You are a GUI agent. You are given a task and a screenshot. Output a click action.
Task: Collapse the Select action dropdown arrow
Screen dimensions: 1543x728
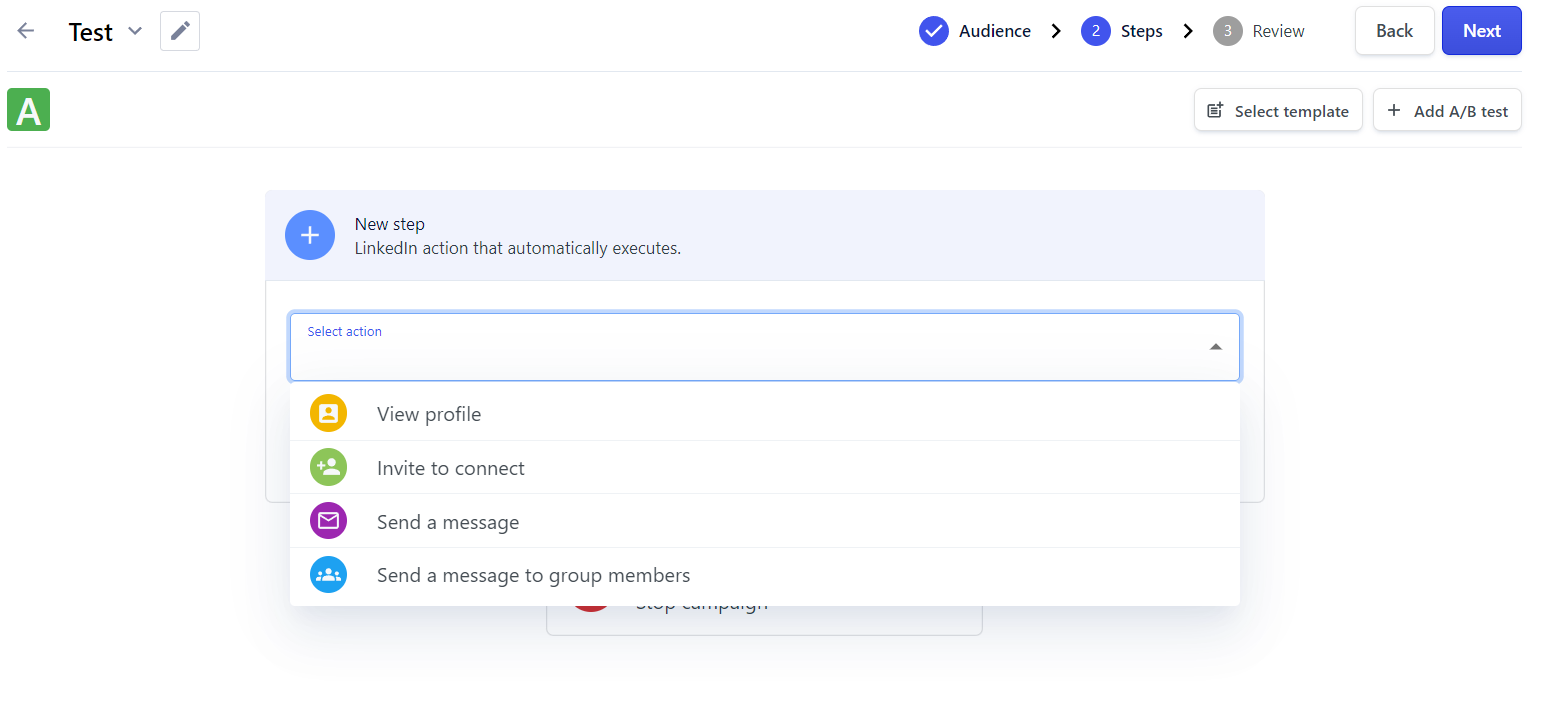(x=1215, y=347)
